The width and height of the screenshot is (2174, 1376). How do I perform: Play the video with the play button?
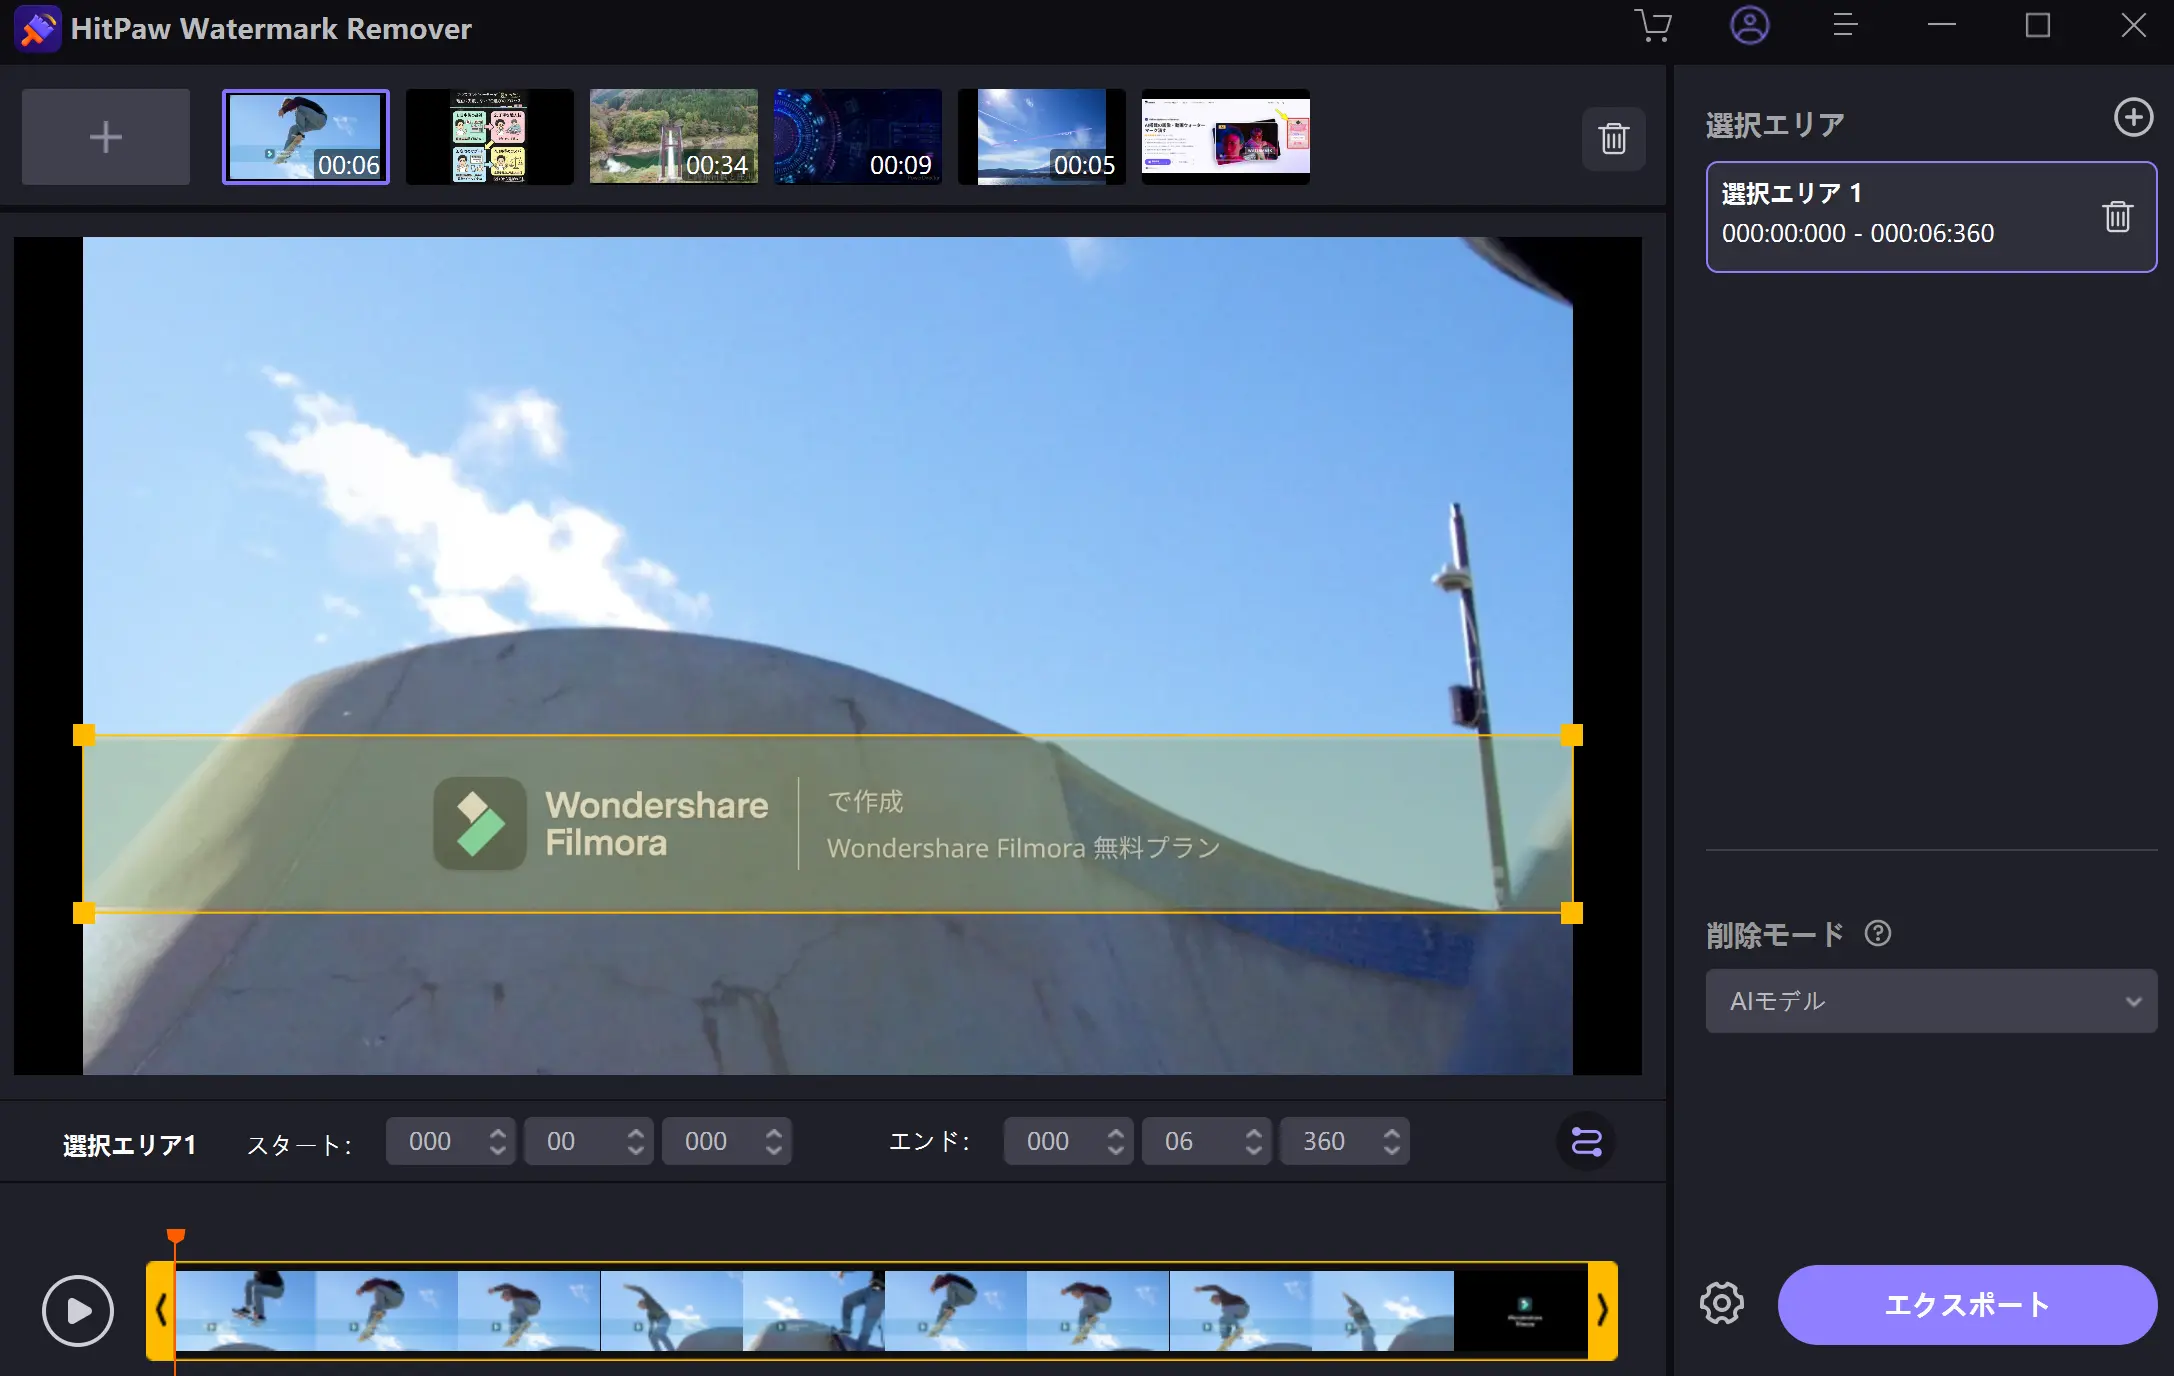click(77, 1310)
